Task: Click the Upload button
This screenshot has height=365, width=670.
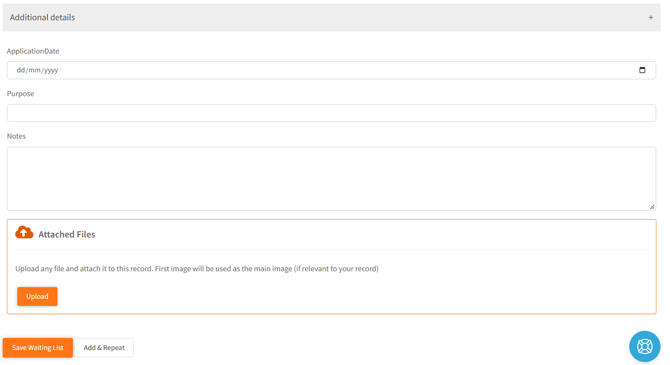Action: tap(37, 296)
